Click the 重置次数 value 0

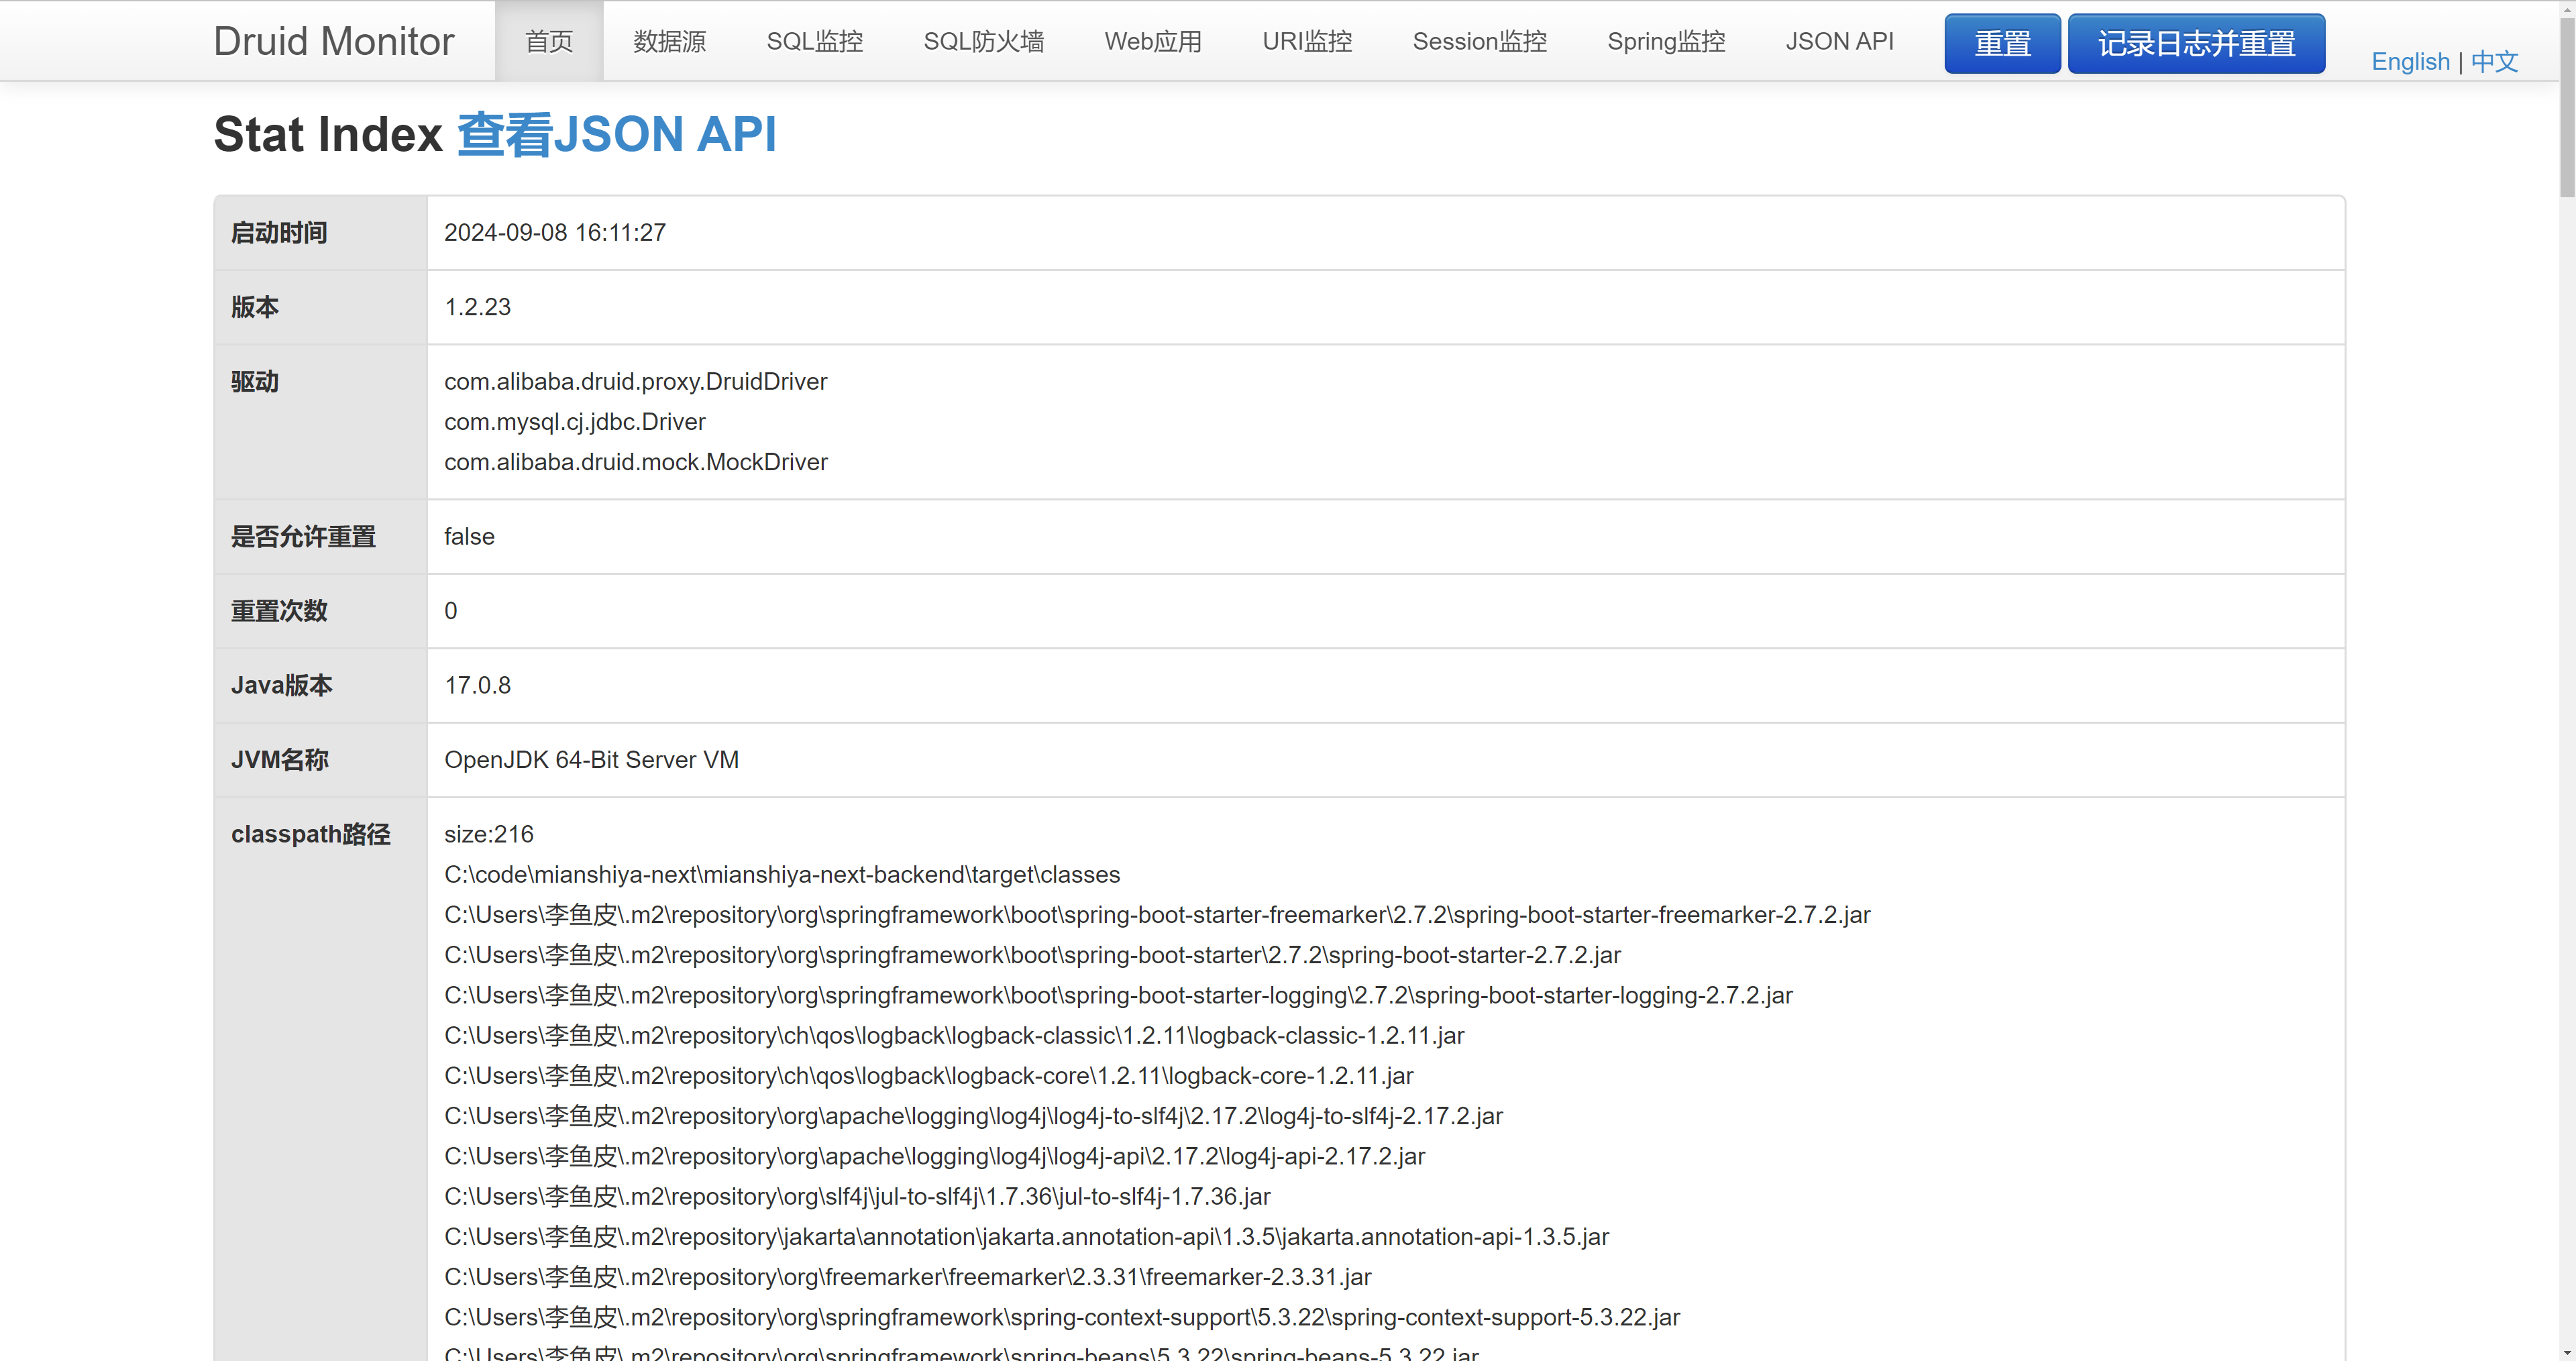[x=451, y=611]
